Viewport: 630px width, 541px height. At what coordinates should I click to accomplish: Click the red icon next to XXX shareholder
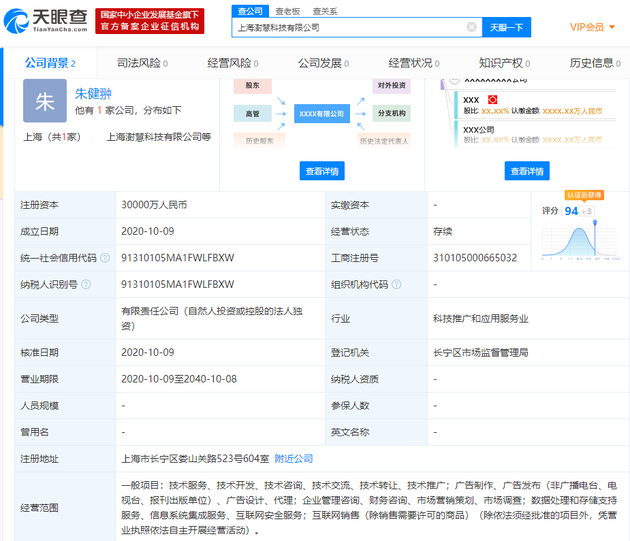[493, 100]
